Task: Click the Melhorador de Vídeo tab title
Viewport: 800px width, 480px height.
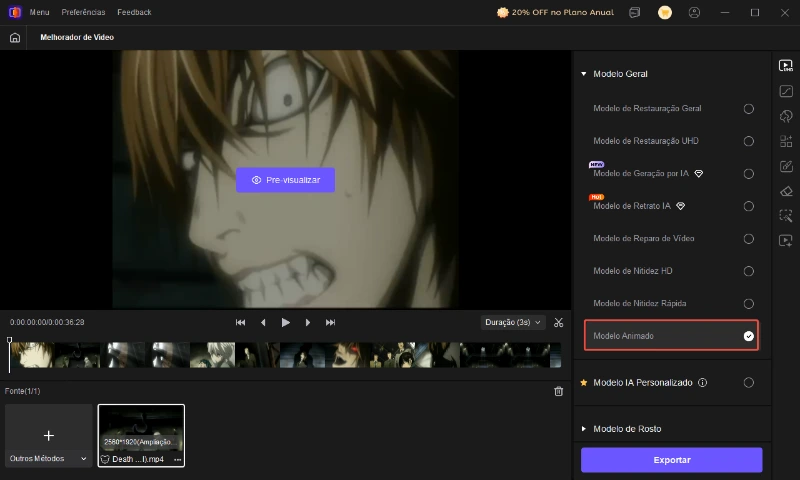Action: [77, 37]
